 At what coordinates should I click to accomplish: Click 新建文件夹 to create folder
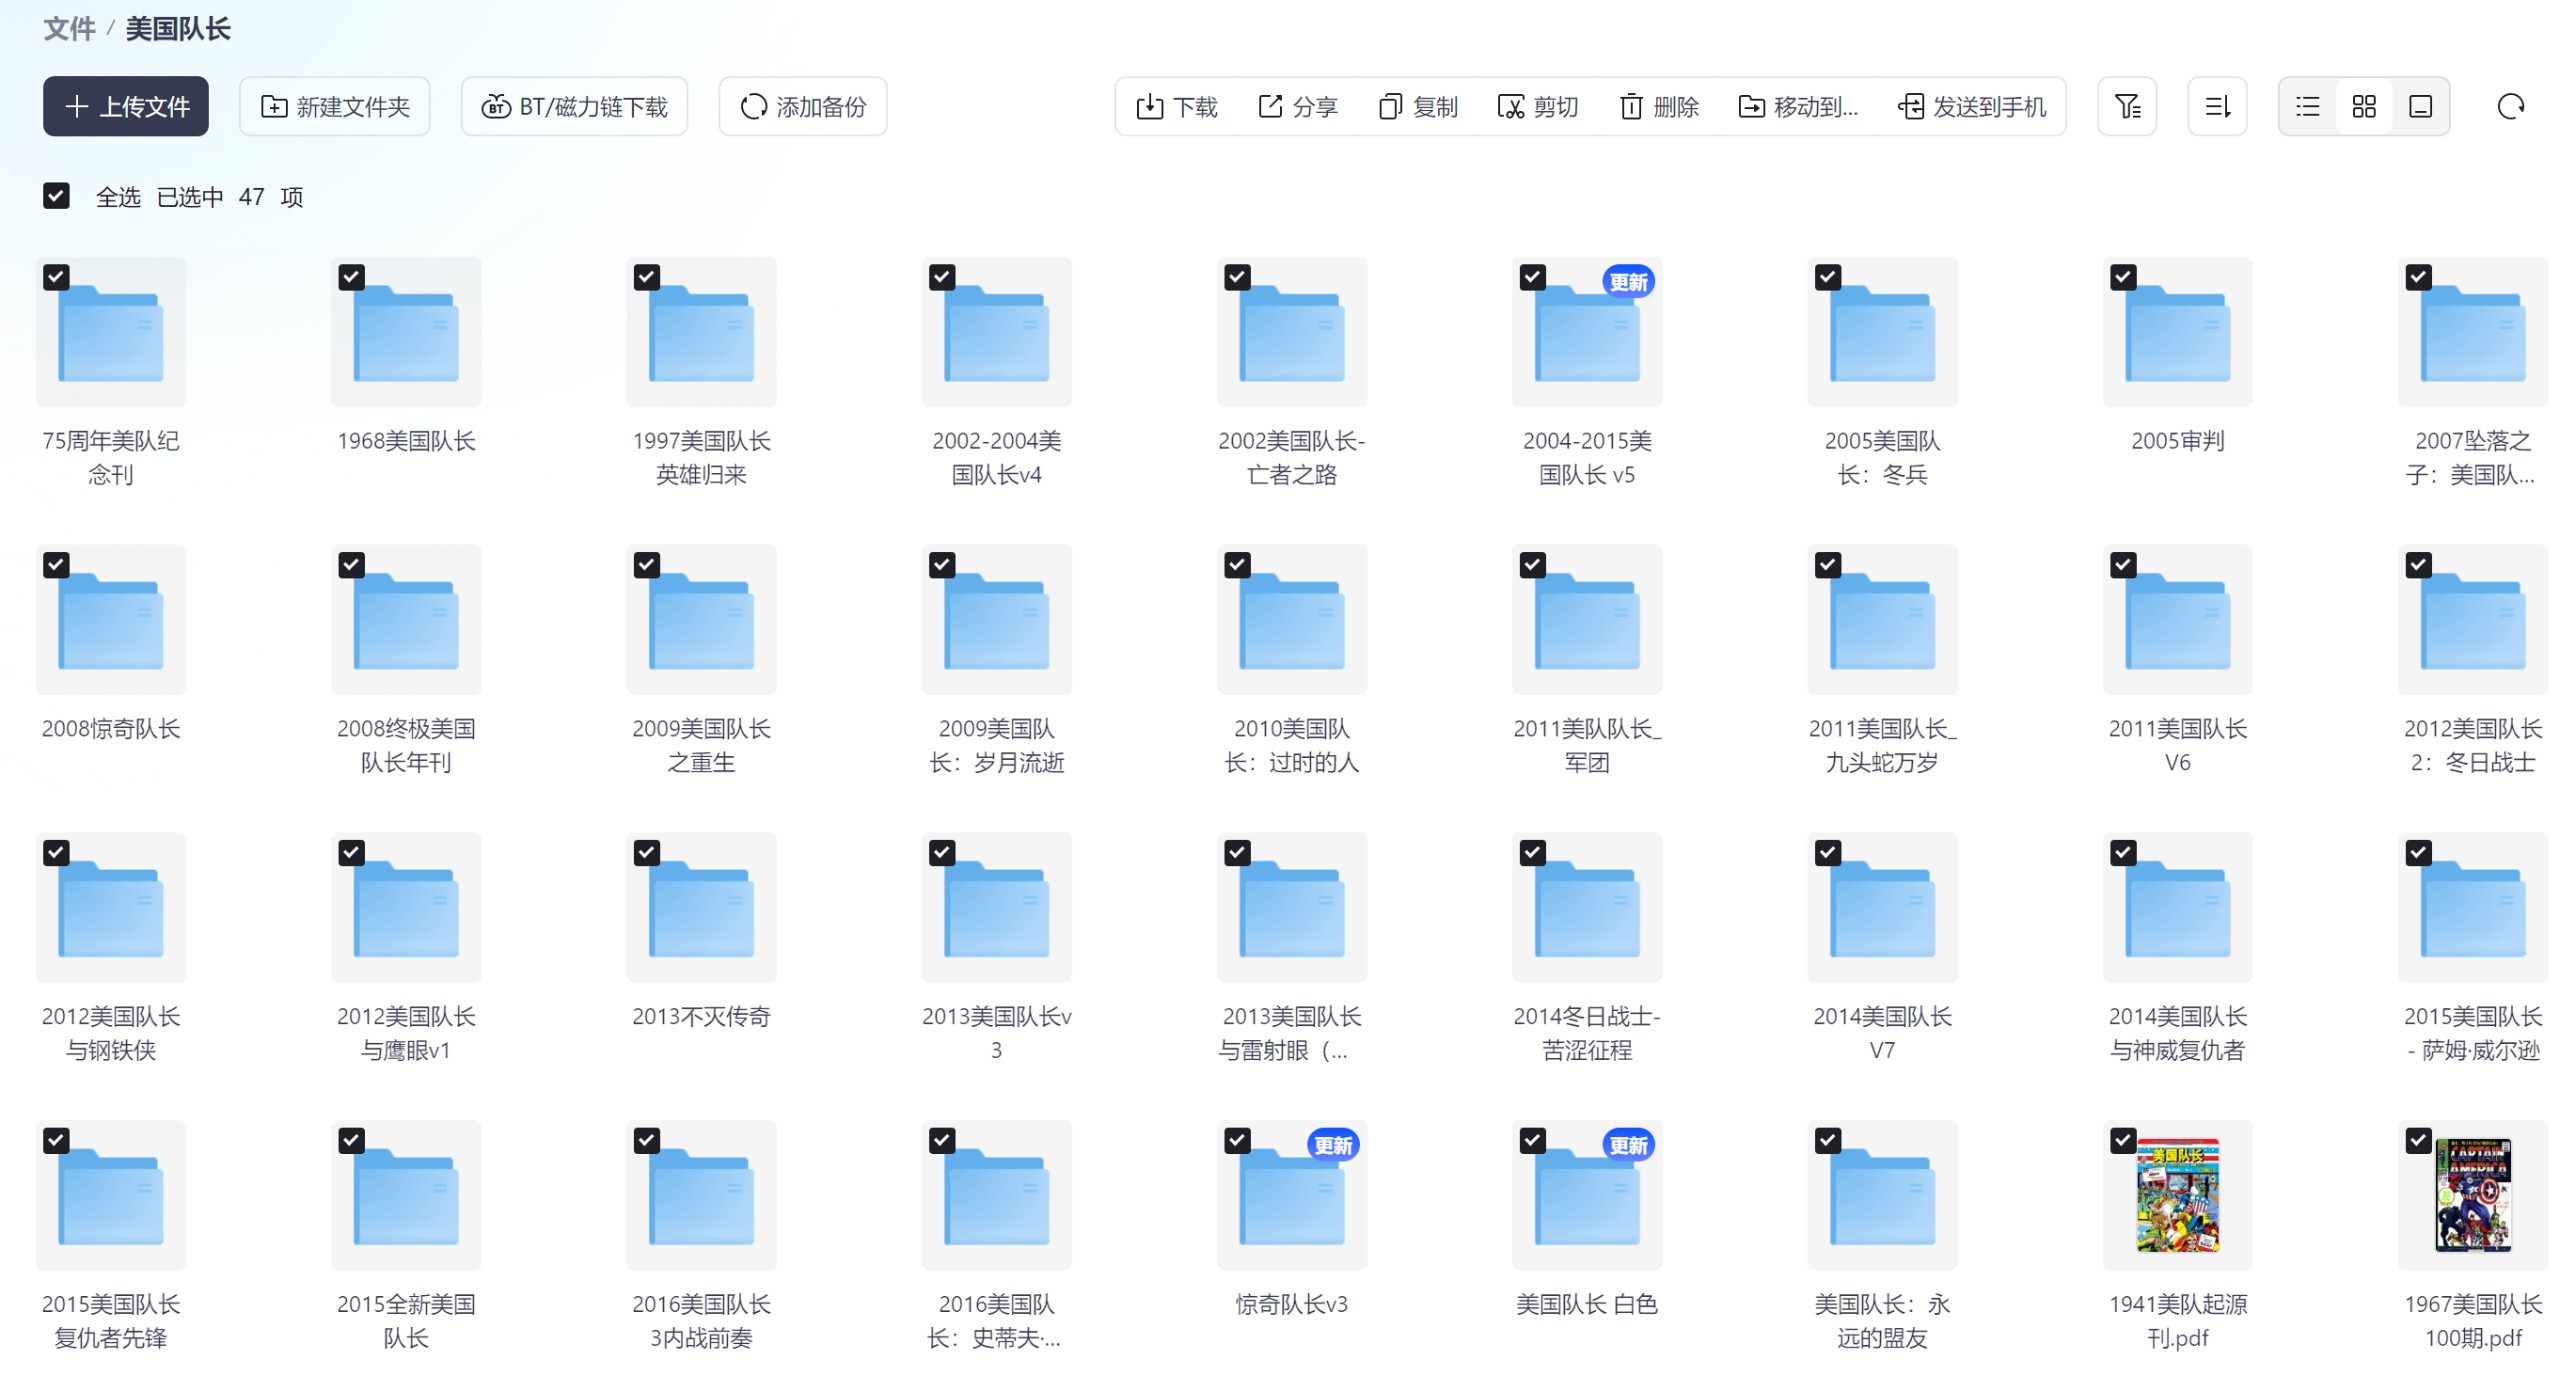point(335,106)
